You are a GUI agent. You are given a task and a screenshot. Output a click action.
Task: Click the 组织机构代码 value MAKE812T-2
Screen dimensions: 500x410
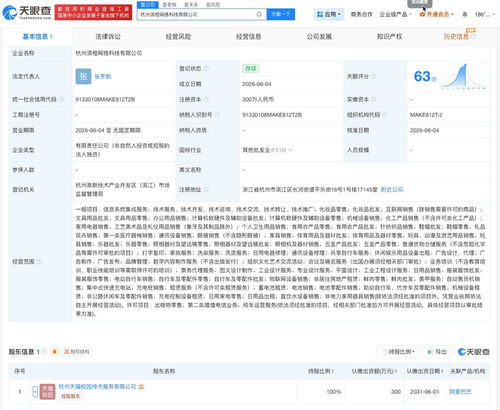point(426,115)
